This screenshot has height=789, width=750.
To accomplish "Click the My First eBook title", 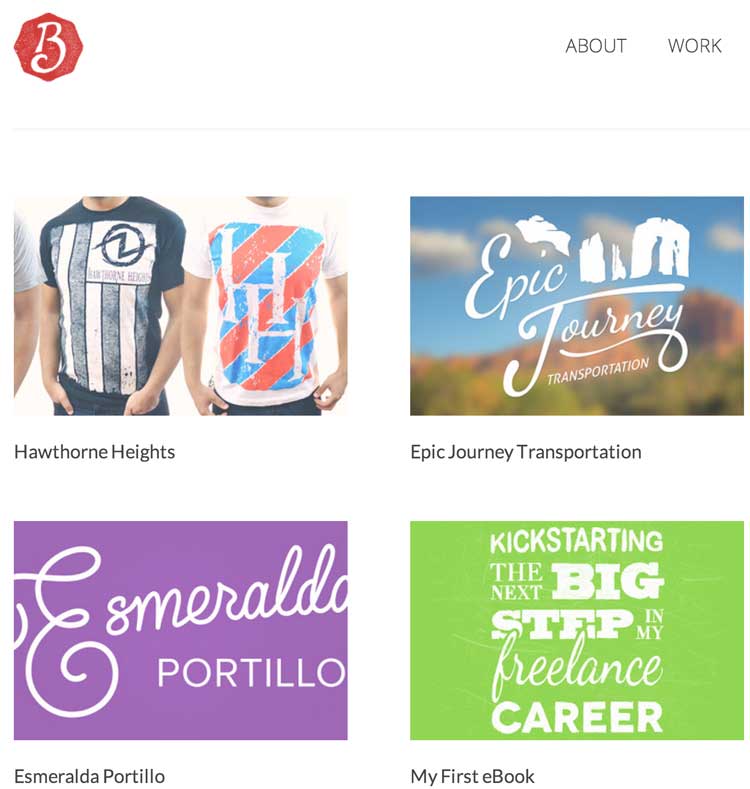I will click(472, 776).
